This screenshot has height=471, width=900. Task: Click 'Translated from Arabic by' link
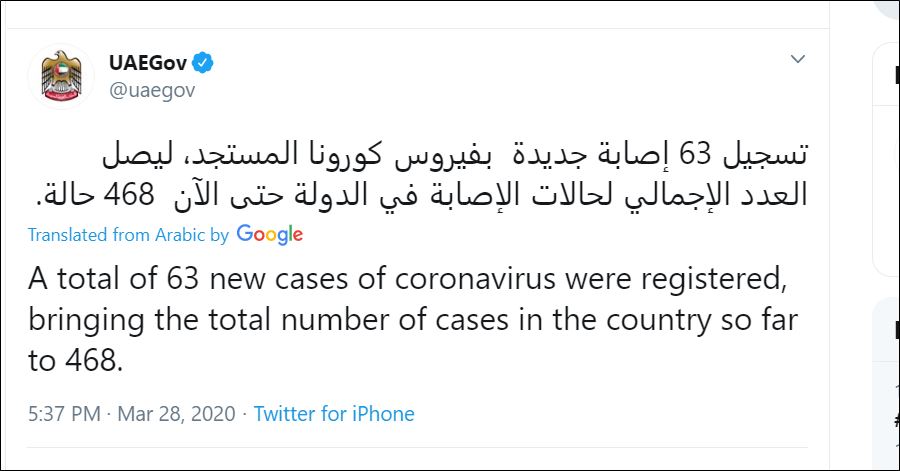pos(128,235)
